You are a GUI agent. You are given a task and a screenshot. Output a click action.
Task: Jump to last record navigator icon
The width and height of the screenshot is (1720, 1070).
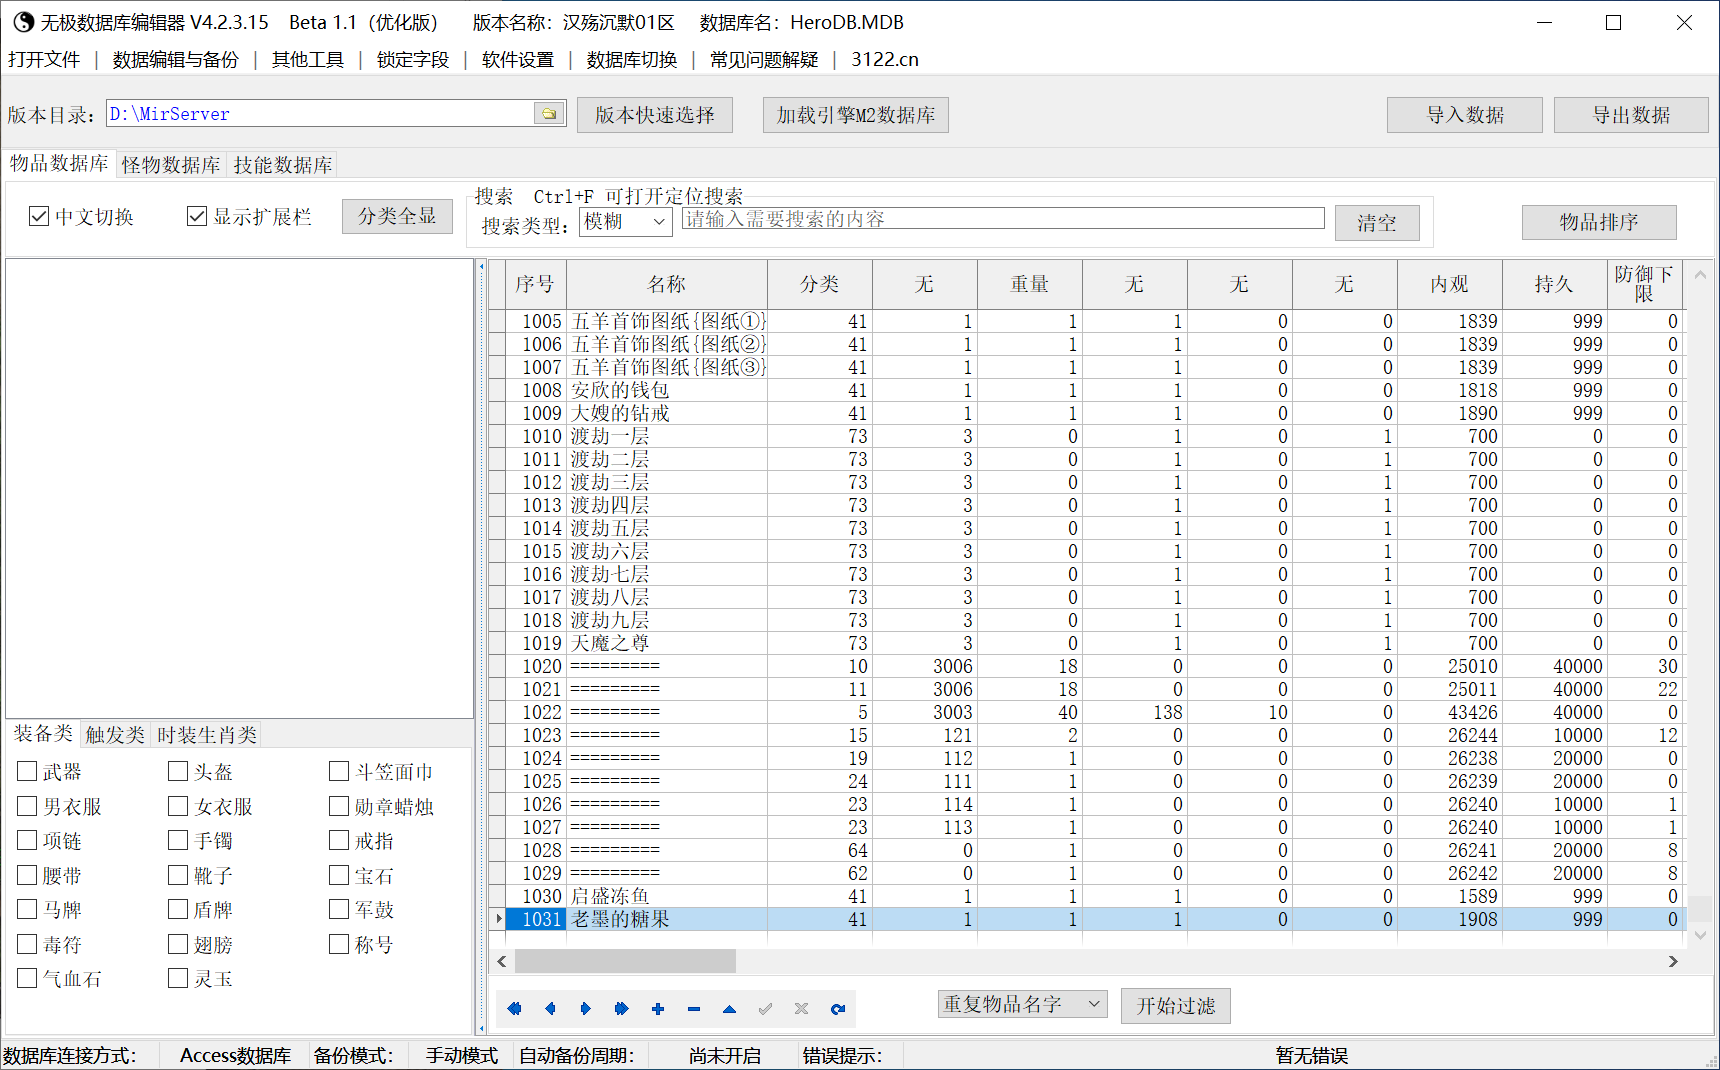[x=622, y=1009]
